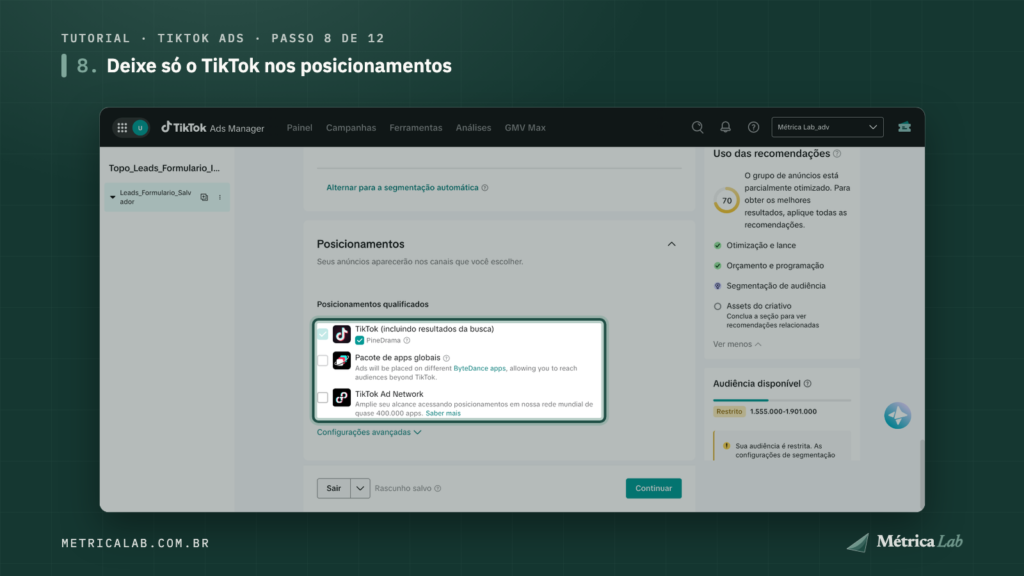Click info icon beside Pacote de apps globais
The width and height of the screenshot is (1024, 576).
[447, 358]
